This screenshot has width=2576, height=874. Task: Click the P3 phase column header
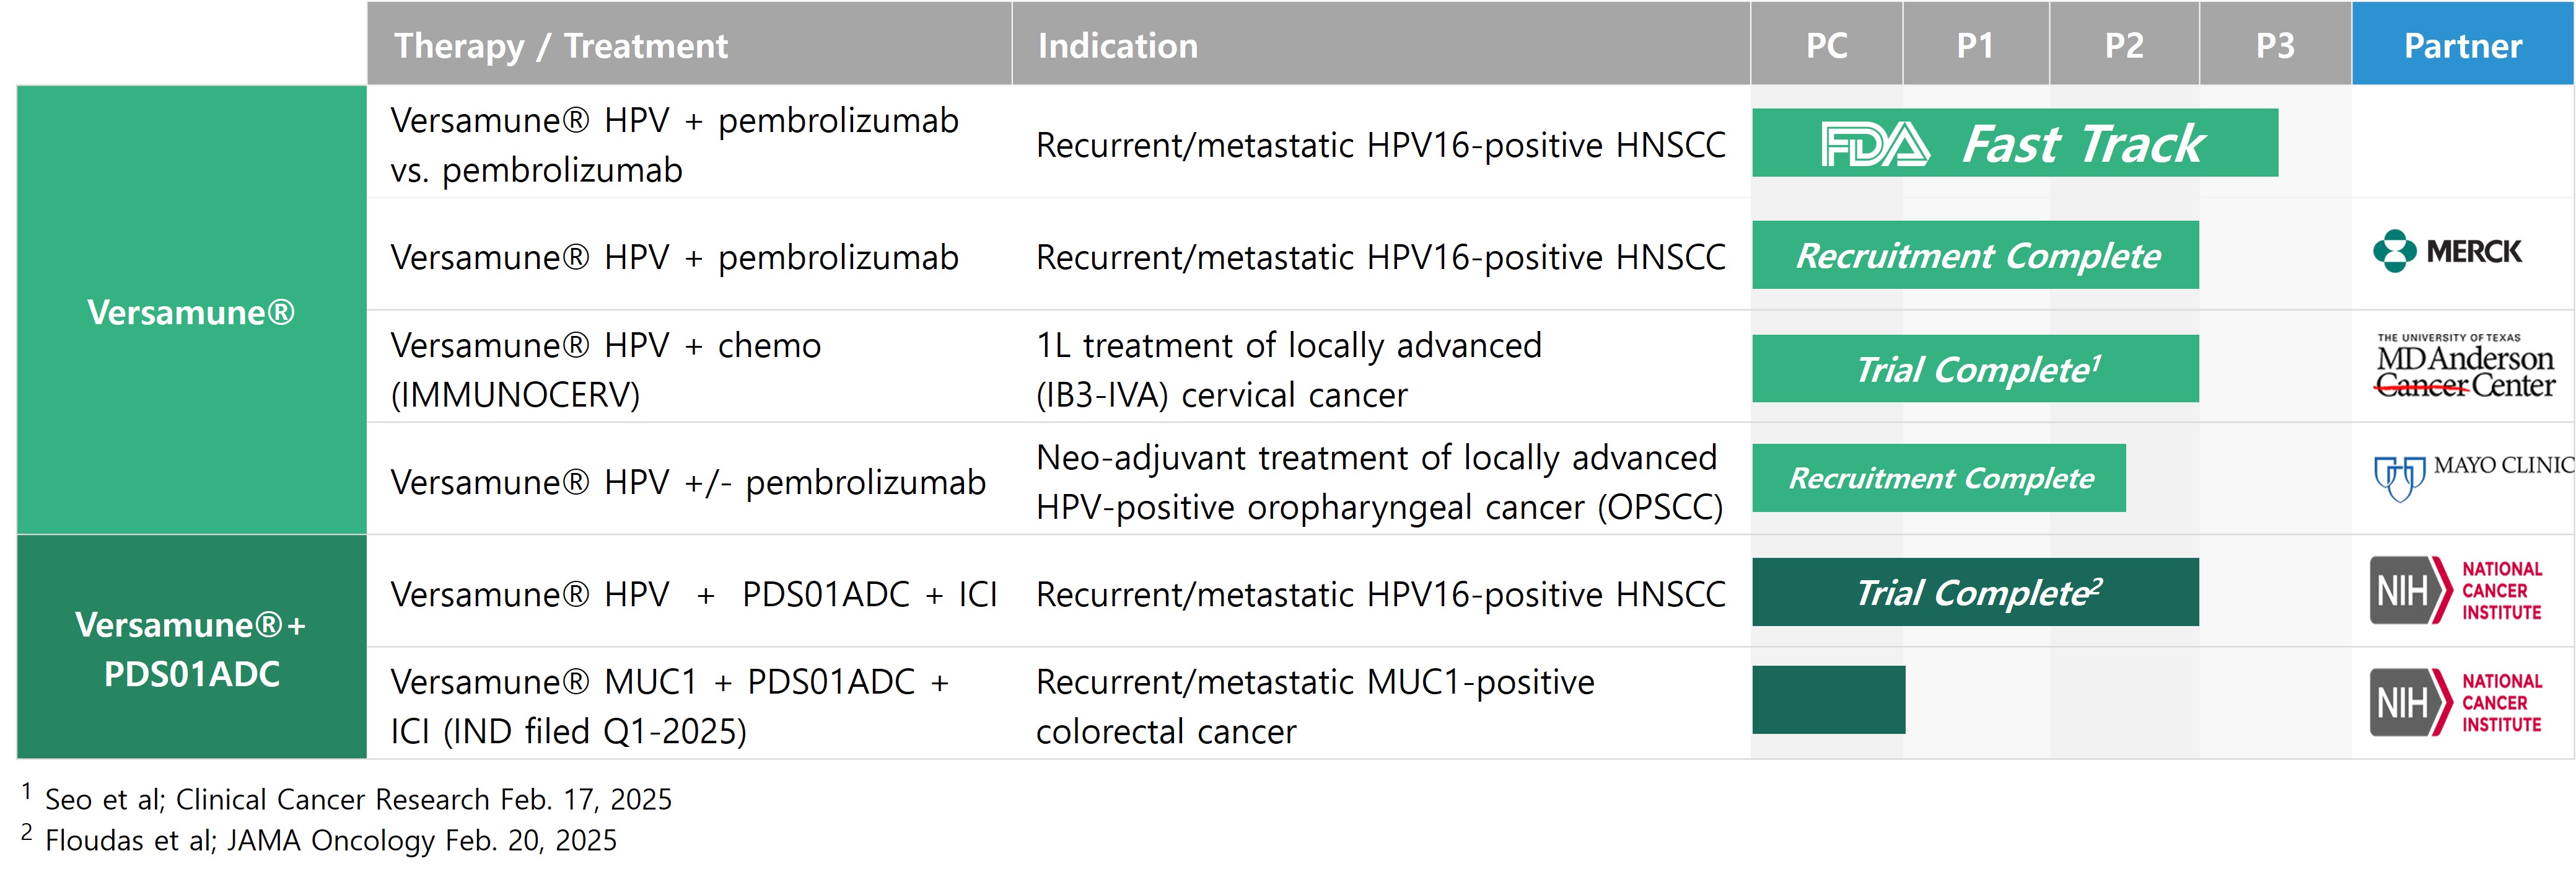[x=2274, y=46]
